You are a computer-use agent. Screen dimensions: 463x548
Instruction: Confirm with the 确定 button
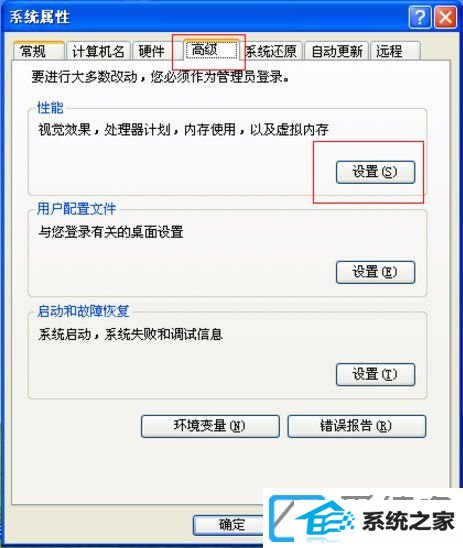(x=229, y=525)
